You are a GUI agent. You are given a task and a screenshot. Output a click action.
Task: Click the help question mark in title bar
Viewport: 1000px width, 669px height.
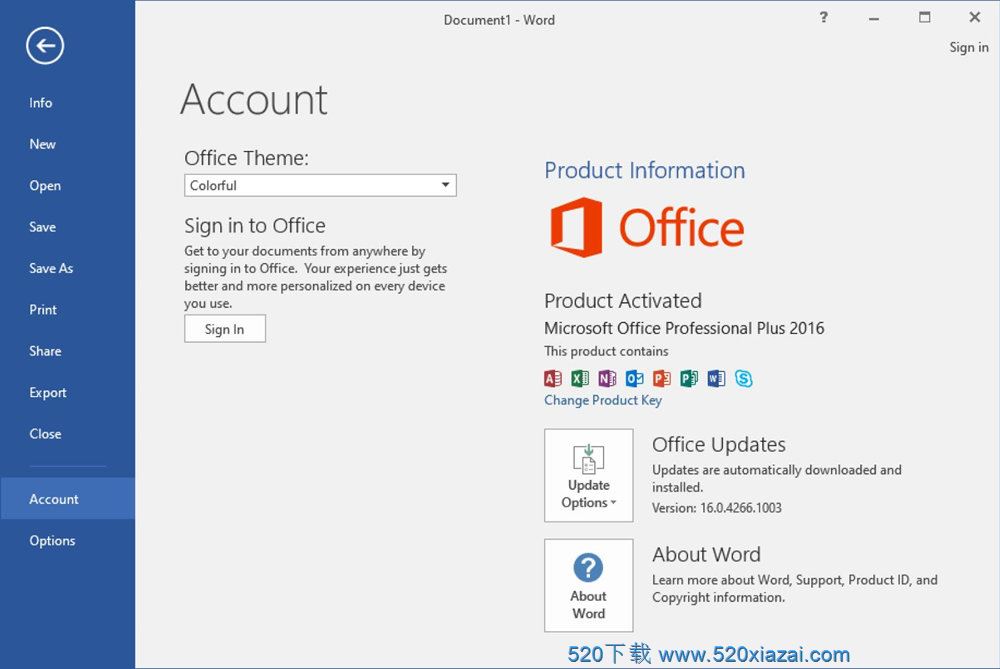(823, 17)
